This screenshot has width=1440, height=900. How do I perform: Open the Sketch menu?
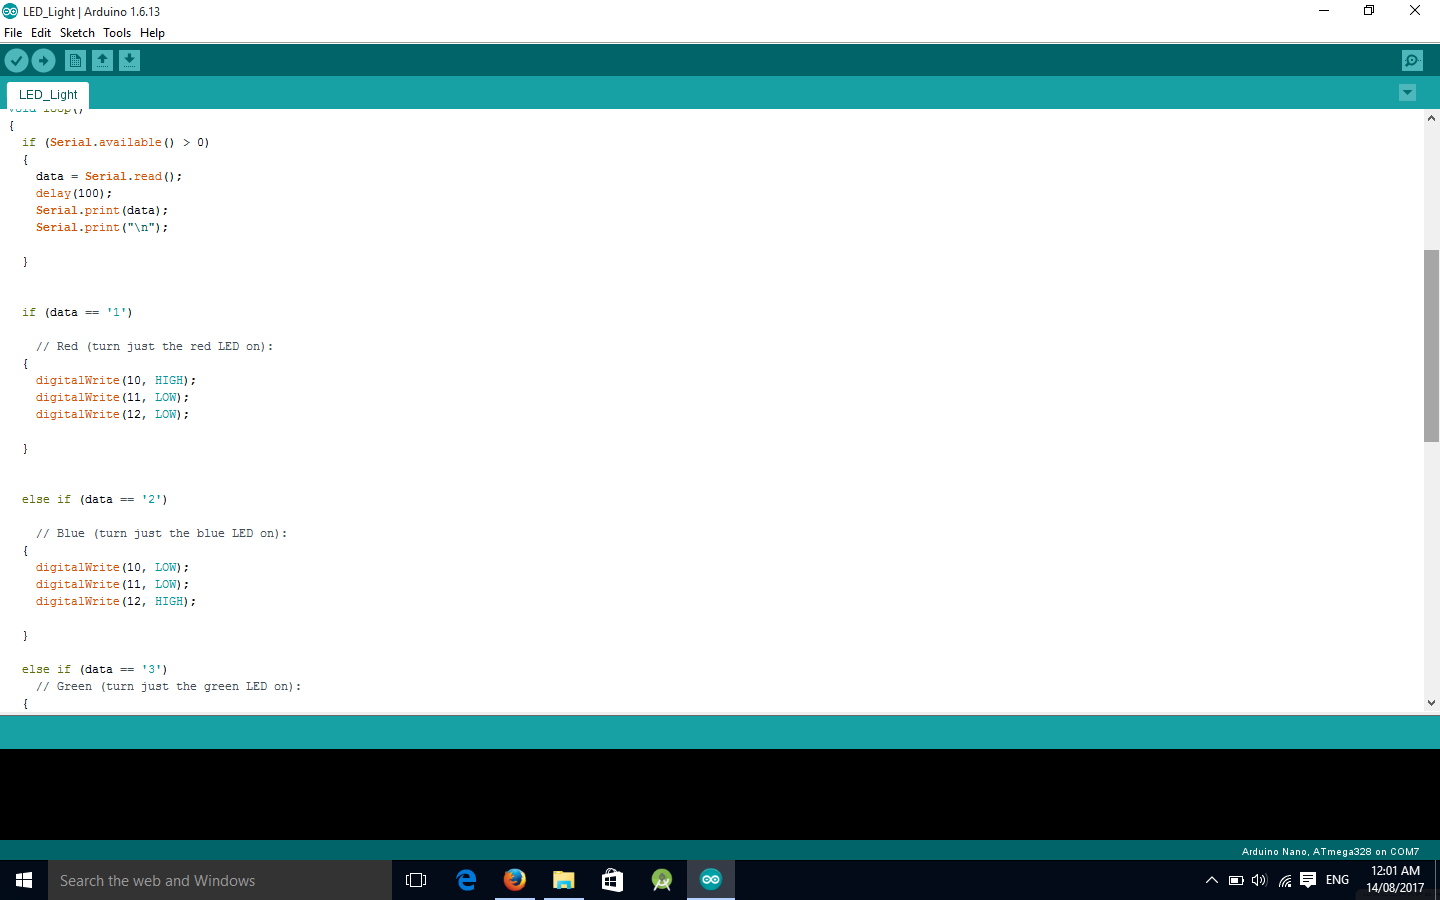(x=77, y=33)
